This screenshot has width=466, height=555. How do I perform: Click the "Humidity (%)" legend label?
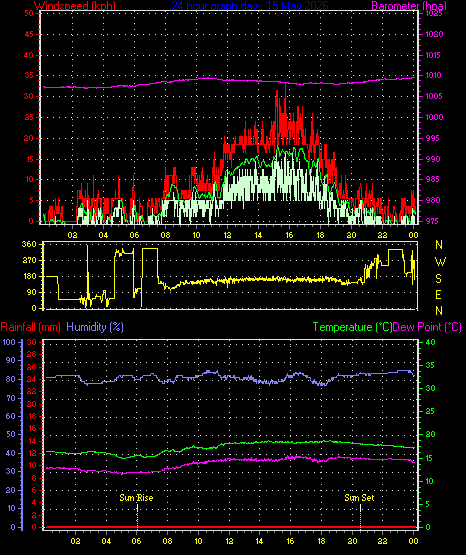[x=95, y=327]
